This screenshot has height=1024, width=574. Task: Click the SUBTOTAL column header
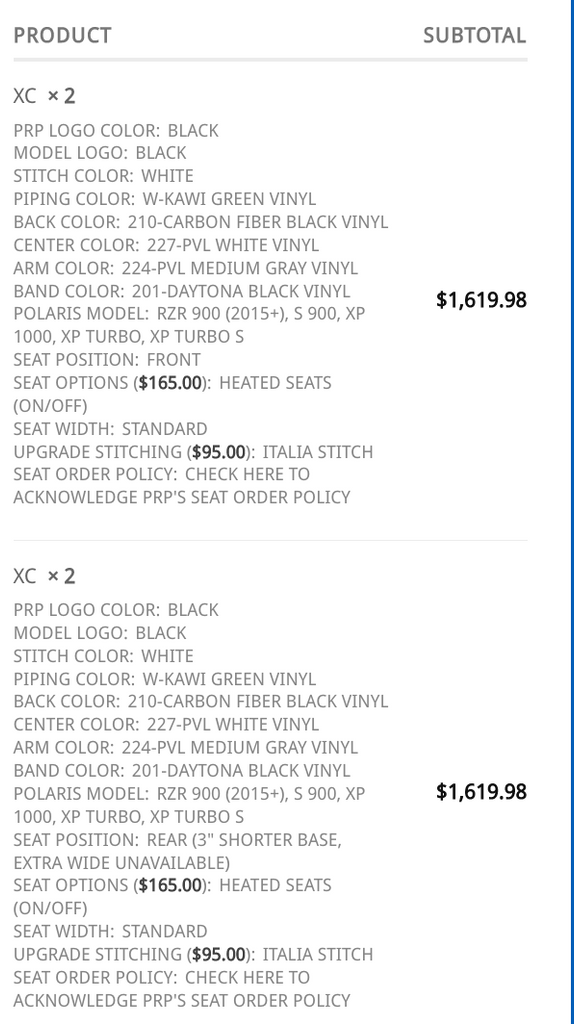pos(474,35)
